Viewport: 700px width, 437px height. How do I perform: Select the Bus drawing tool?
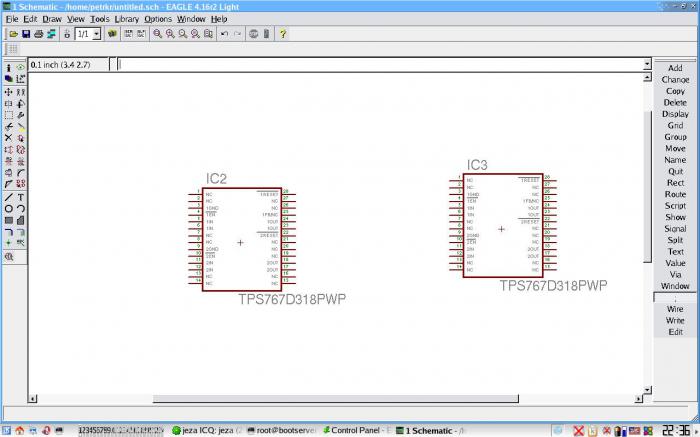point(8,232)
